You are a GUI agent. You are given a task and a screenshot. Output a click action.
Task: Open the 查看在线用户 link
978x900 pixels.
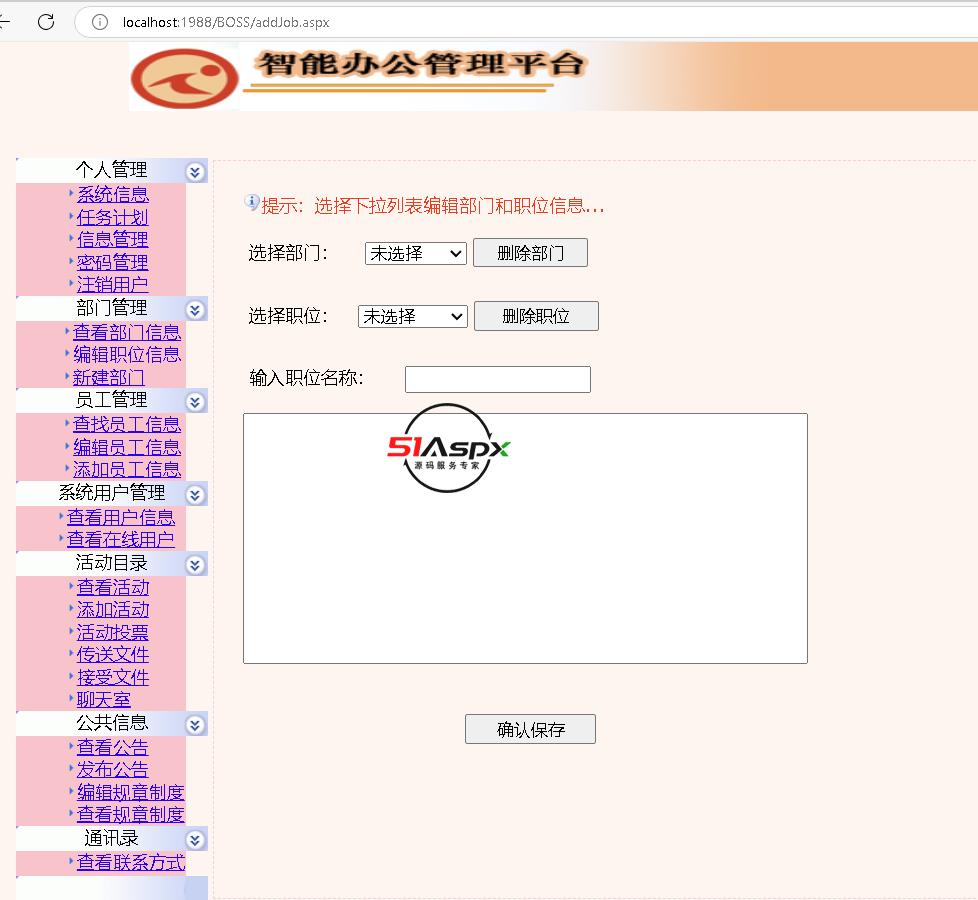click(121, 540)
